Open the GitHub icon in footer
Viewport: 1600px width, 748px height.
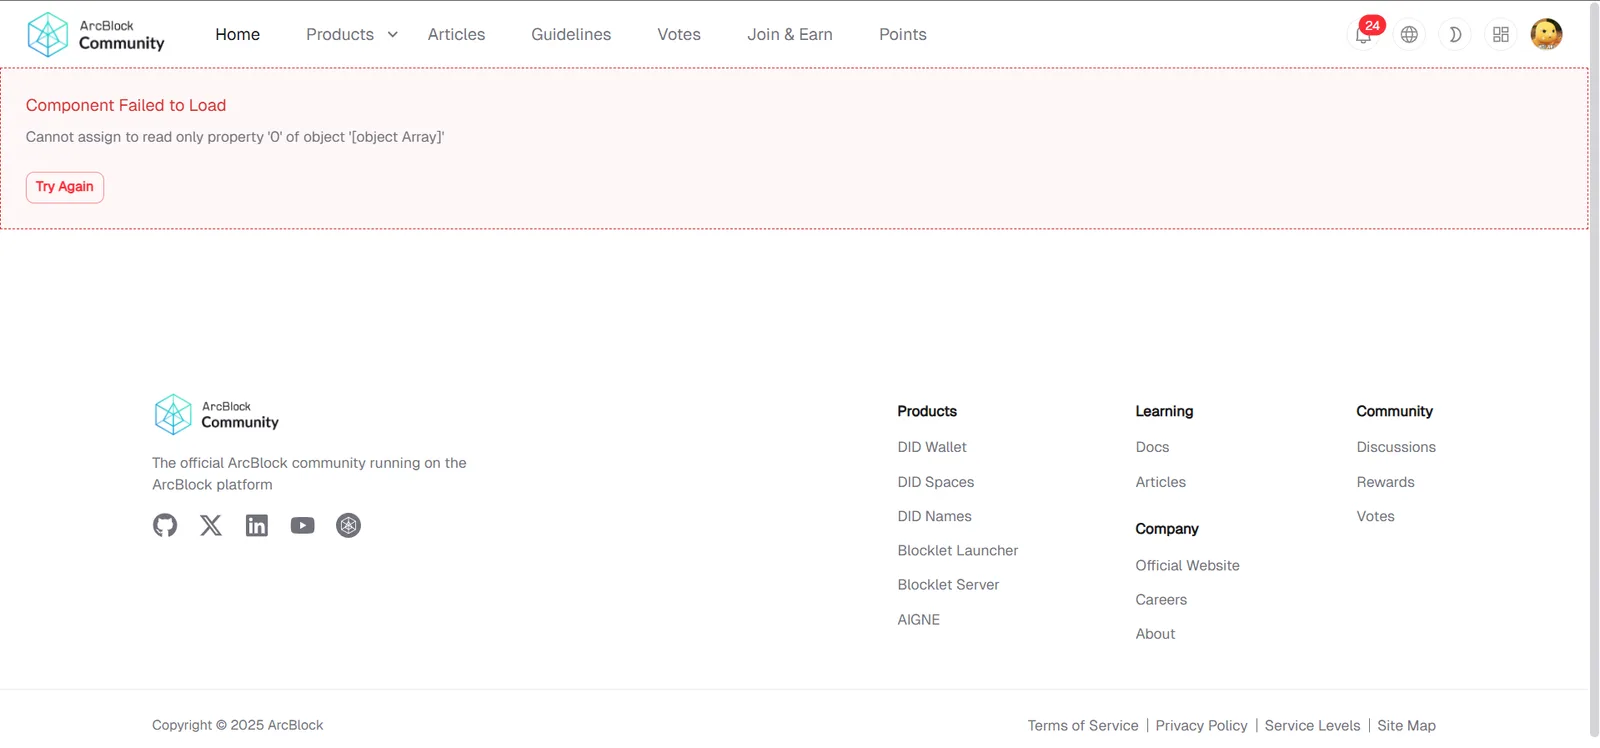click(x=165, y=525)
